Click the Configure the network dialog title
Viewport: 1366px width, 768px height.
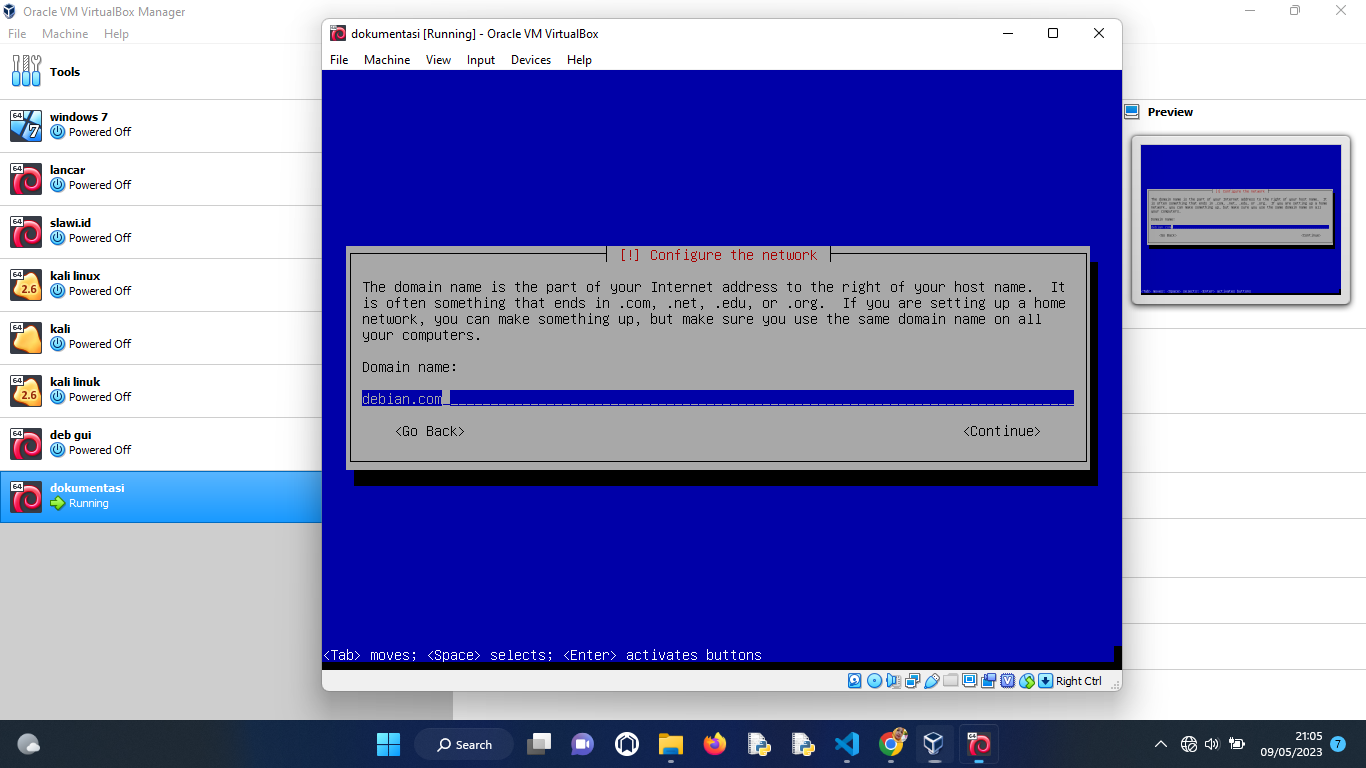pyautogui.click(x=718, y=255)
